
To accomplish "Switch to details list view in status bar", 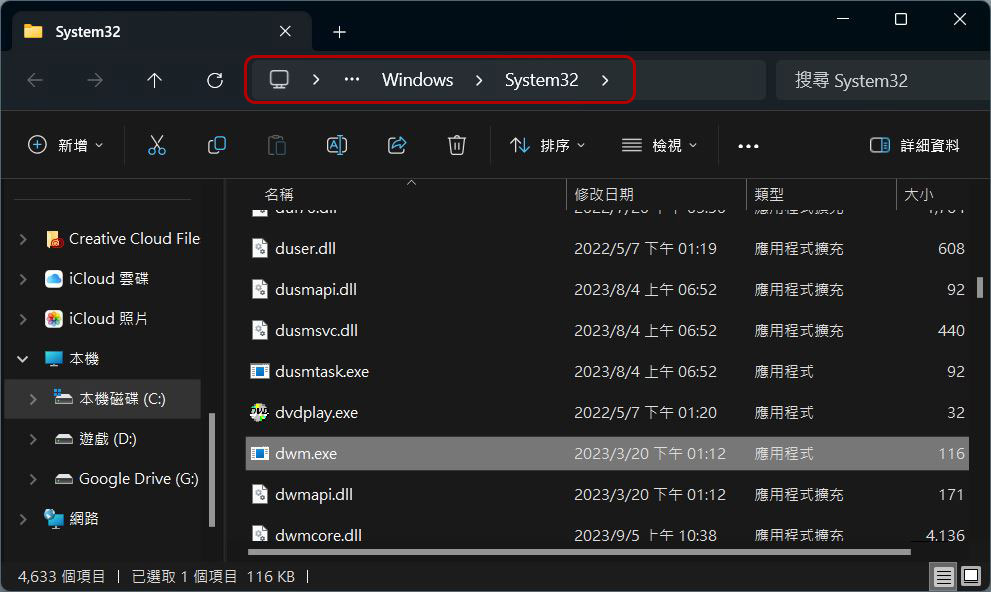I will pyautogui.click(x=944, y=576).
